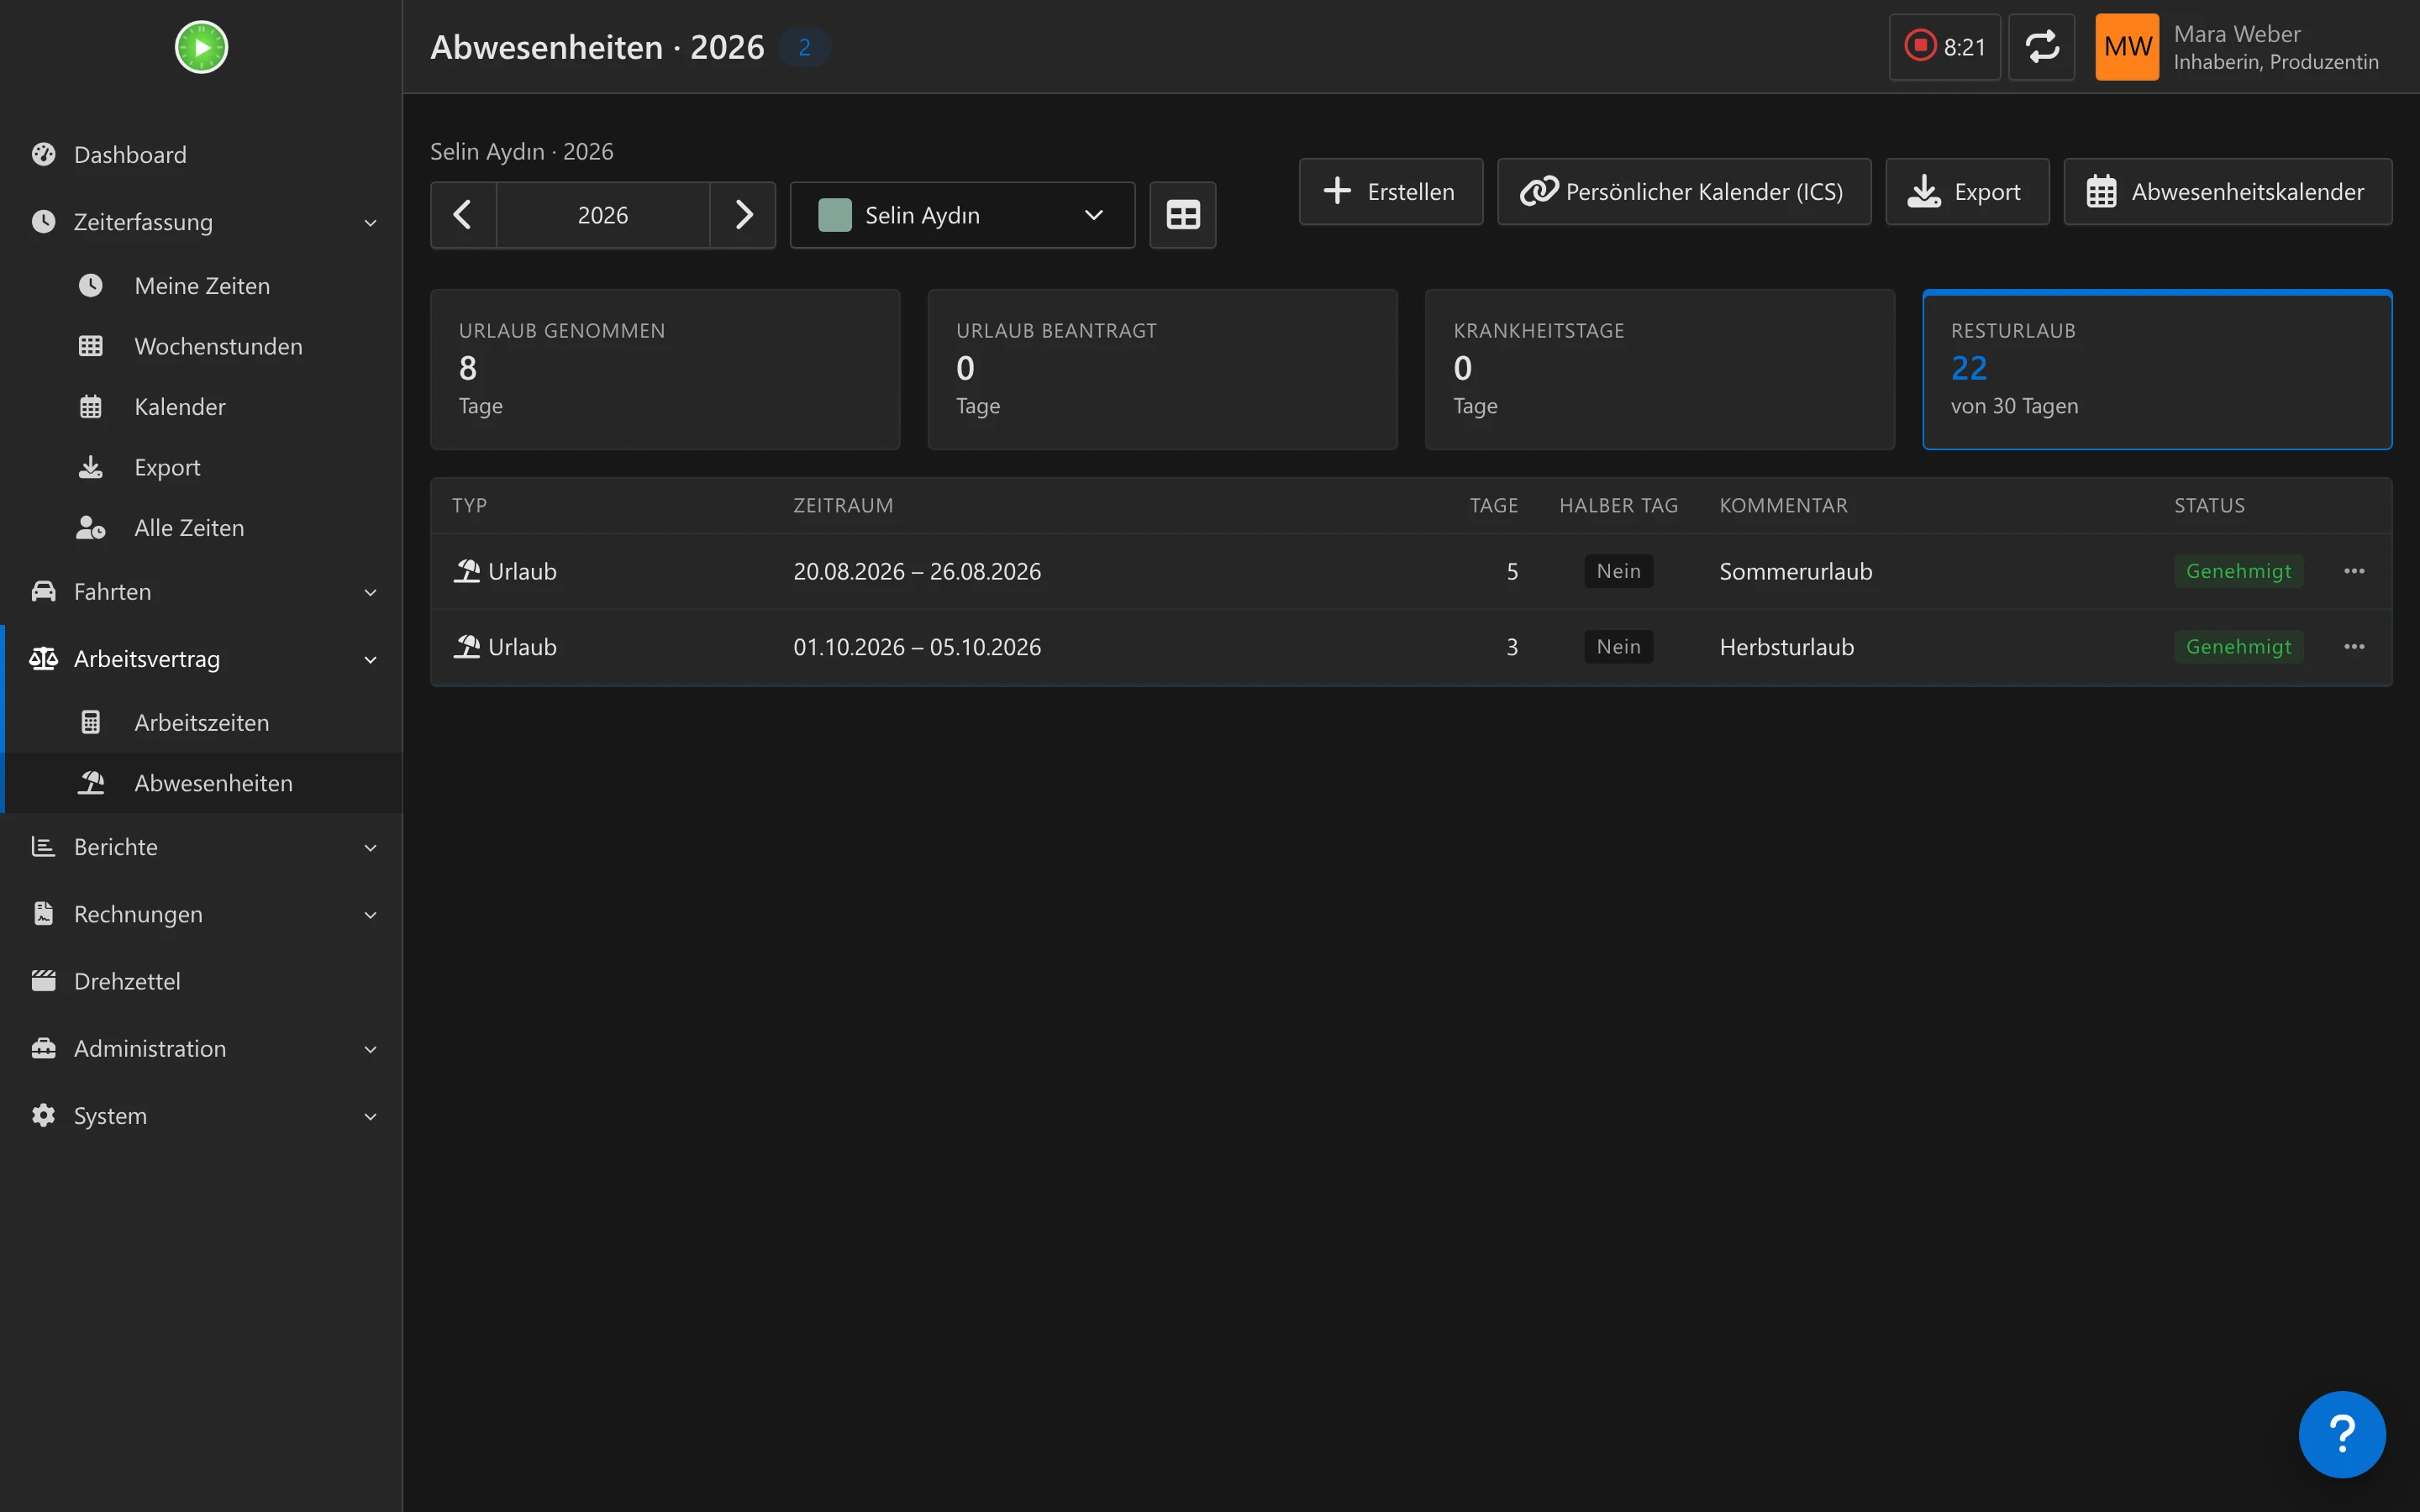
Task: Click the Drehzettel clapperboard icon
Action: pos(43,980)
